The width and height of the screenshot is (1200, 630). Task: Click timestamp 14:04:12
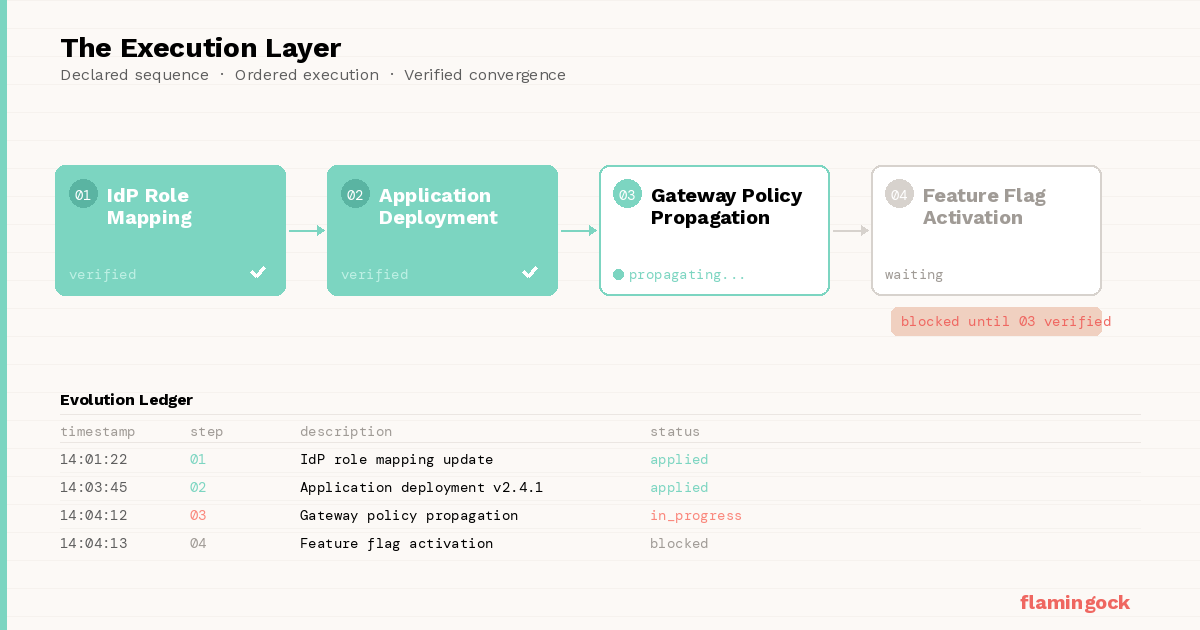click(94, 516)
